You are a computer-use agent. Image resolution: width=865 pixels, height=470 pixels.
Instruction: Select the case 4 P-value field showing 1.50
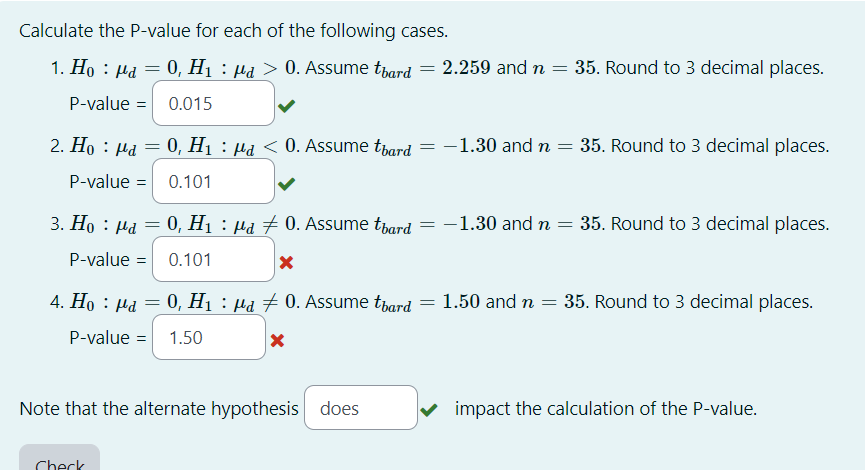[209, 337]
